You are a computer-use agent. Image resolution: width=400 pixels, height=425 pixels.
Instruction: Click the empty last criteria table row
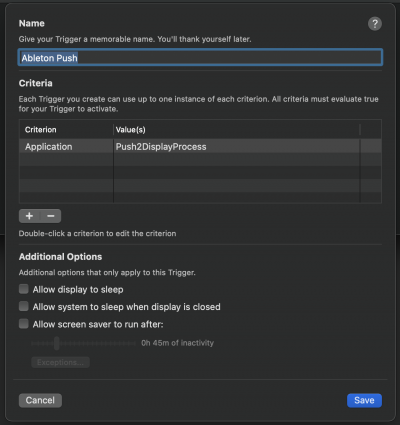(200, 197)
